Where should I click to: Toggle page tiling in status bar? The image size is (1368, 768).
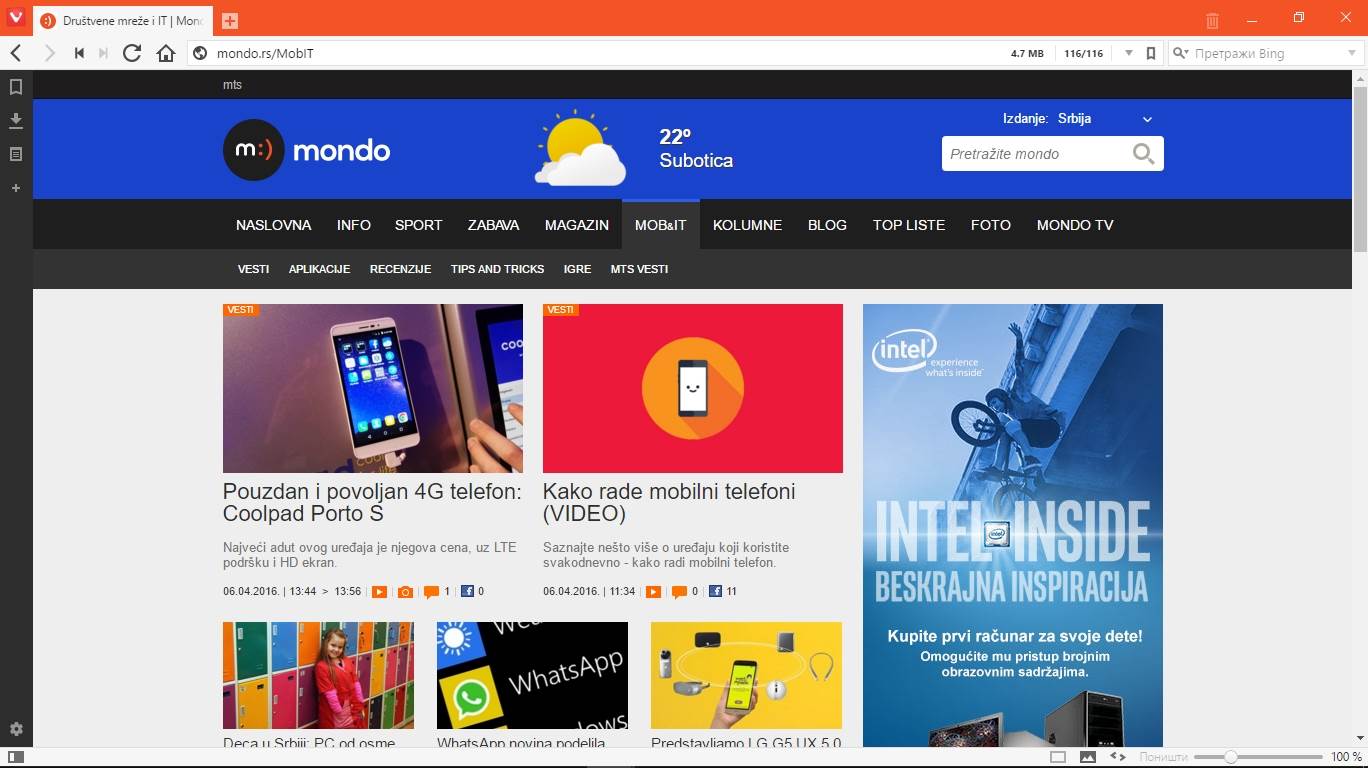[x=1058, y=757]
